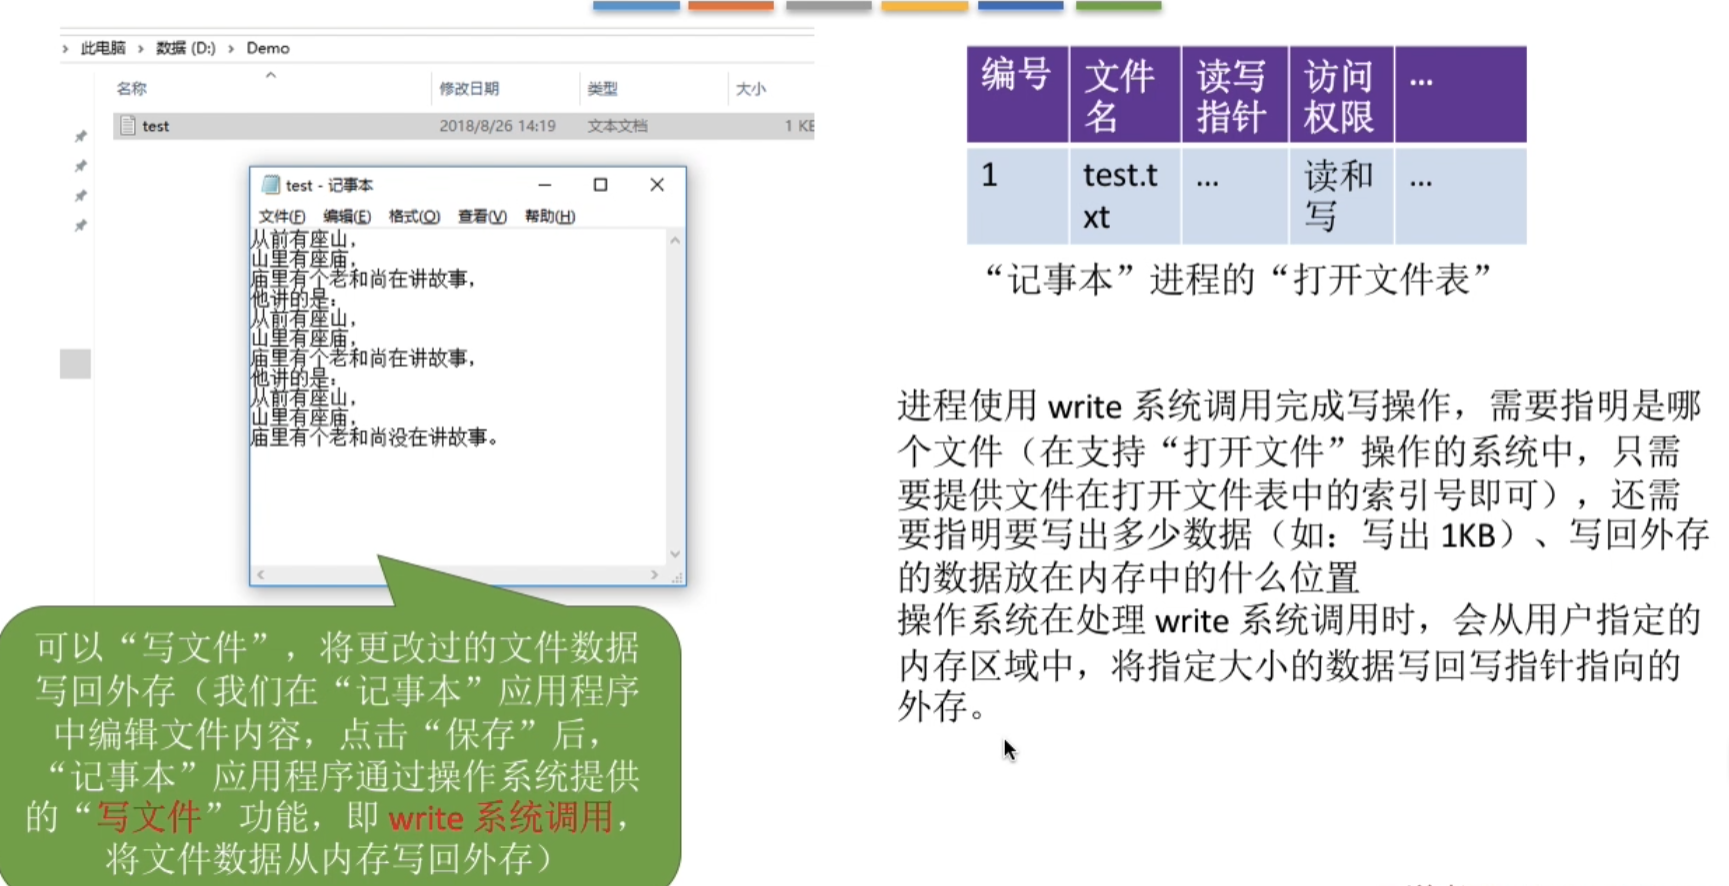Click Notepad's horizontal scrollbar track
The image size is (1729, 886).
coord(457,575)
